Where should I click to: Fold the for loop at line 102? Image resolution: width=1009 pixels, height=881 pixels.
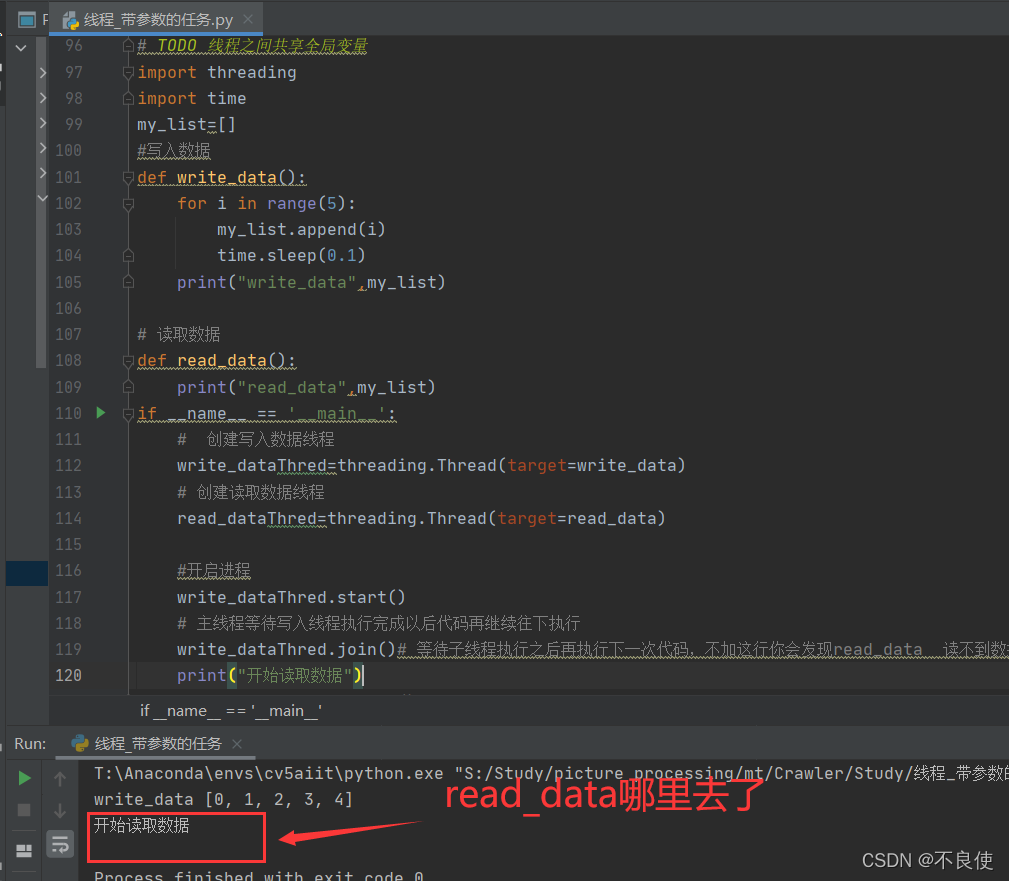pyautogui.click(x=128, y=204)
